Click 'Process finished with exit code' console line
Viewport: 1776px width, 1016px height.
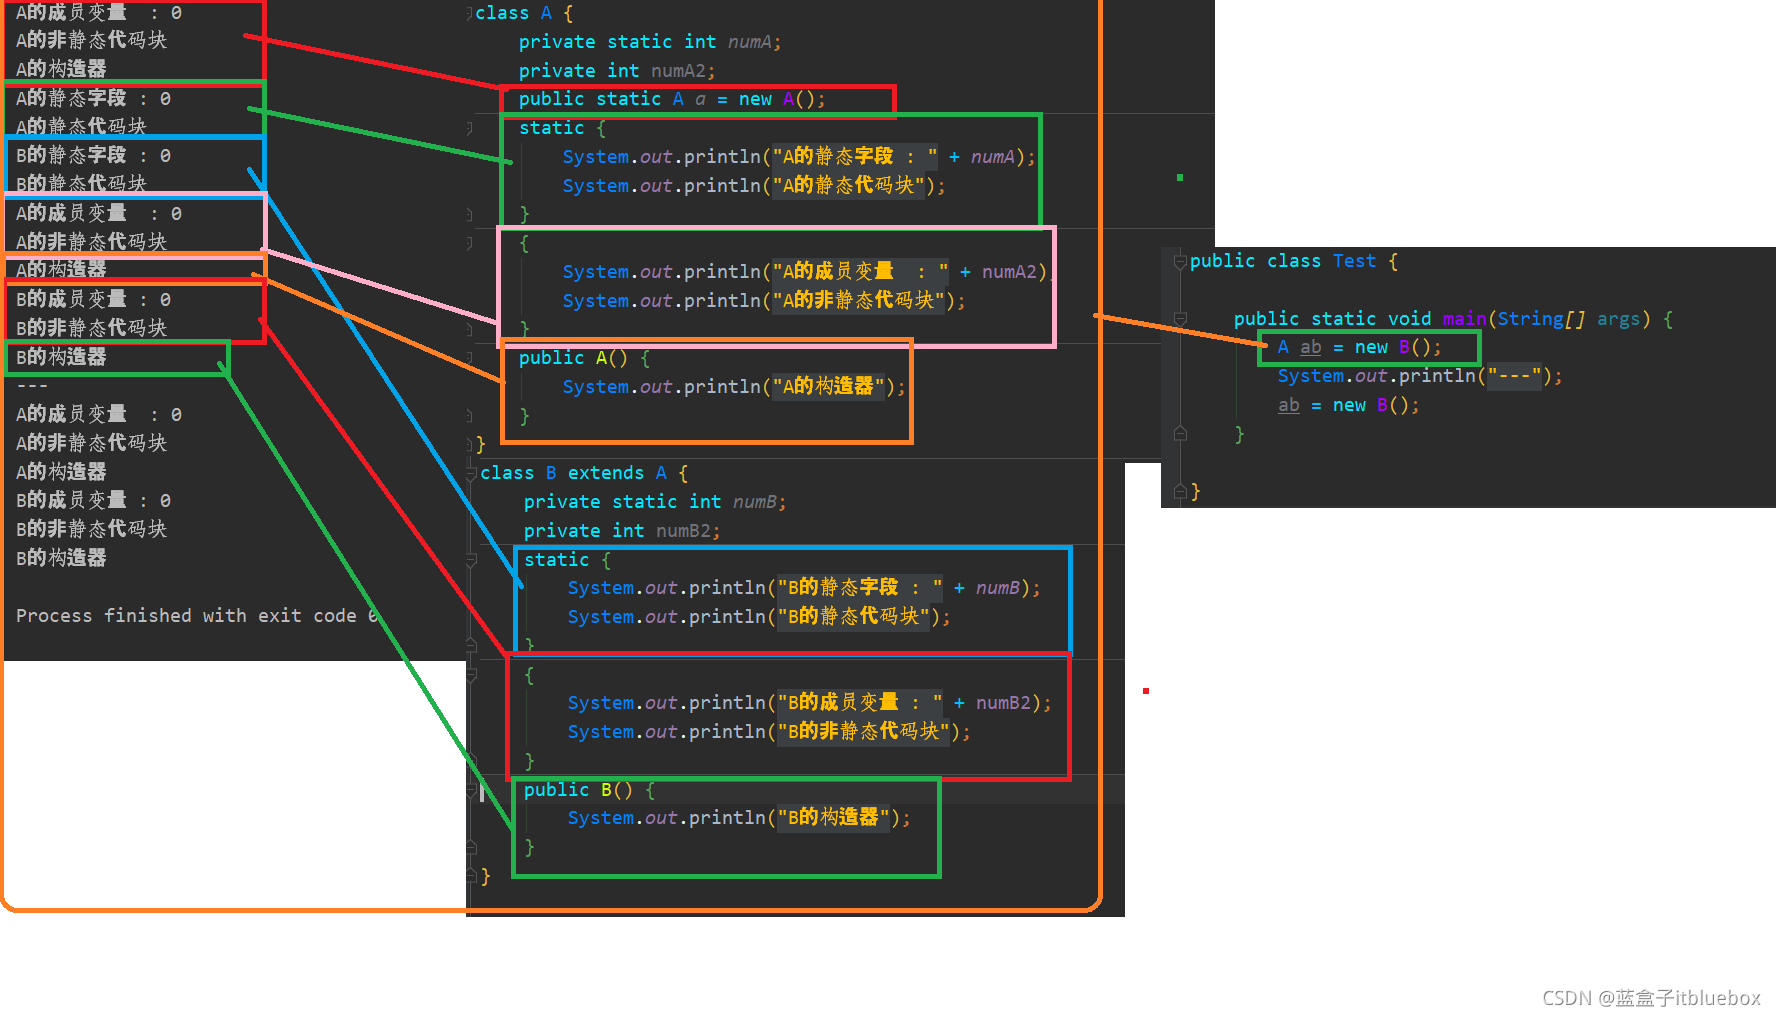197,616
